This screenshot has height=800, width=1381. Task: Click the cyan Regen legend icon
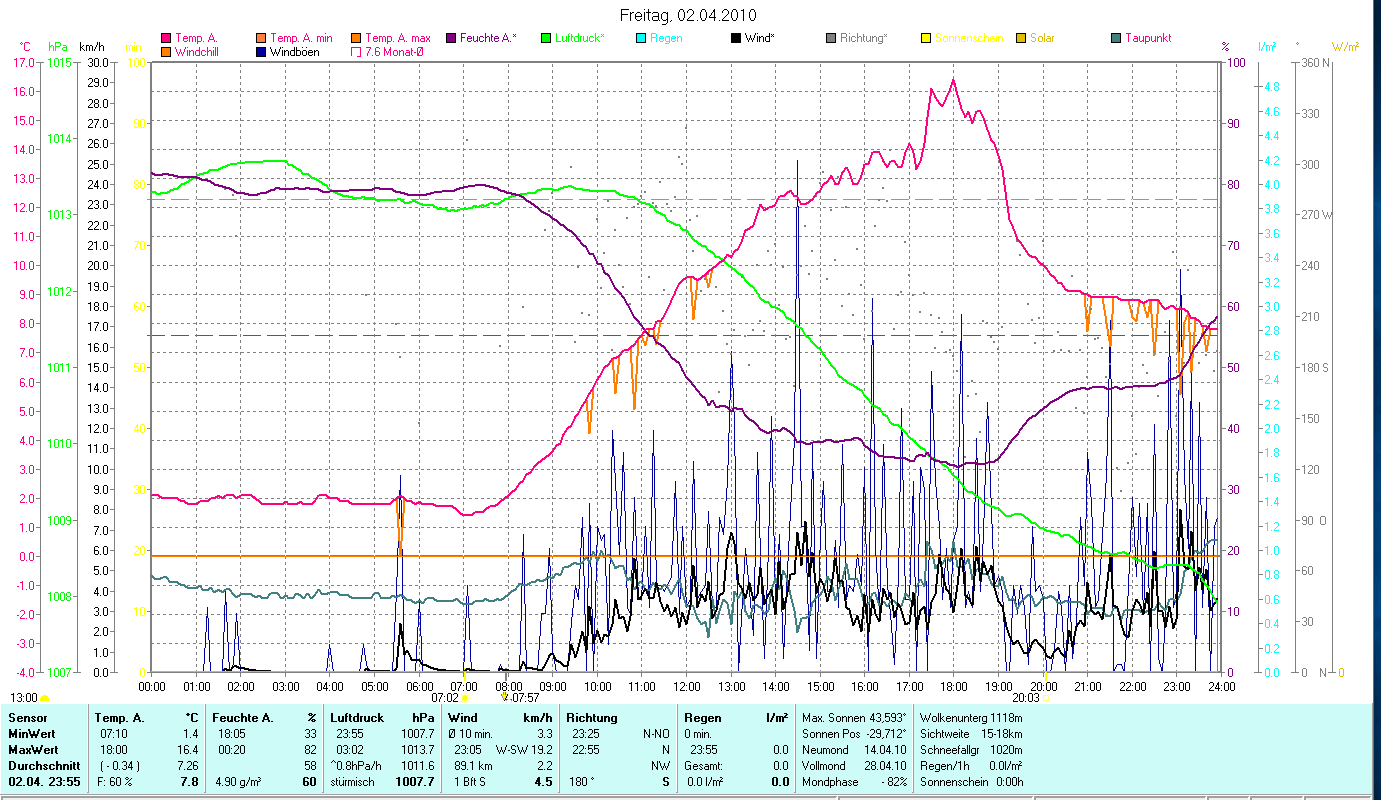(640, 38)
